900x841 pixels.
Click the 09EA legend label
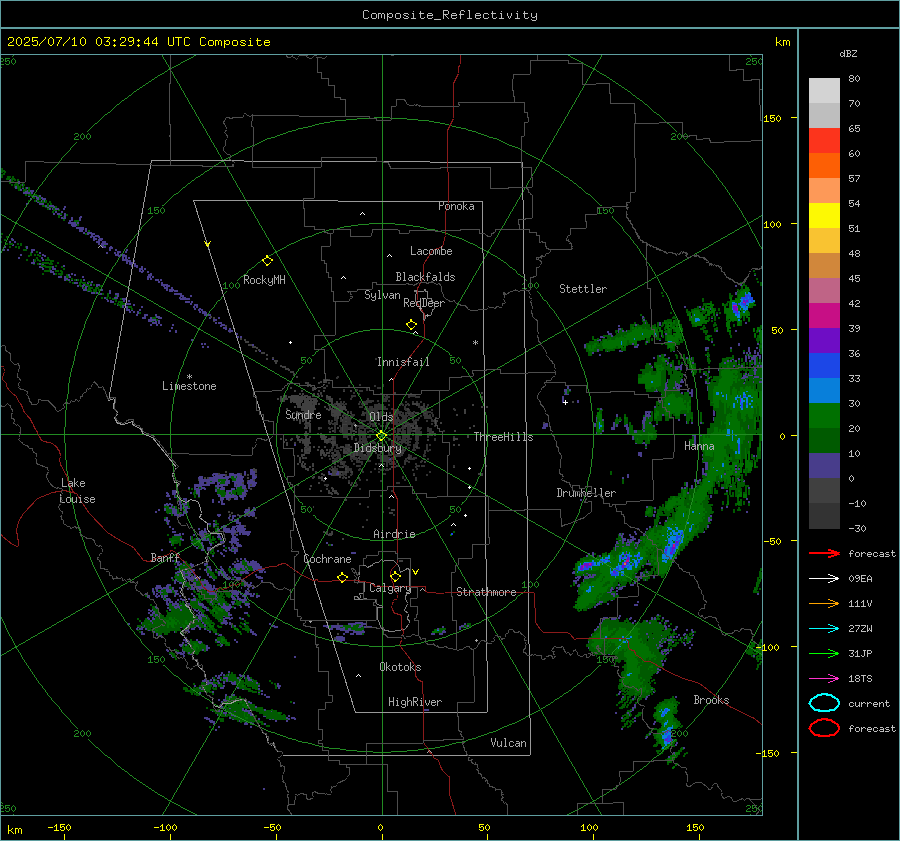pyautogui.click(x=860, y=579)
